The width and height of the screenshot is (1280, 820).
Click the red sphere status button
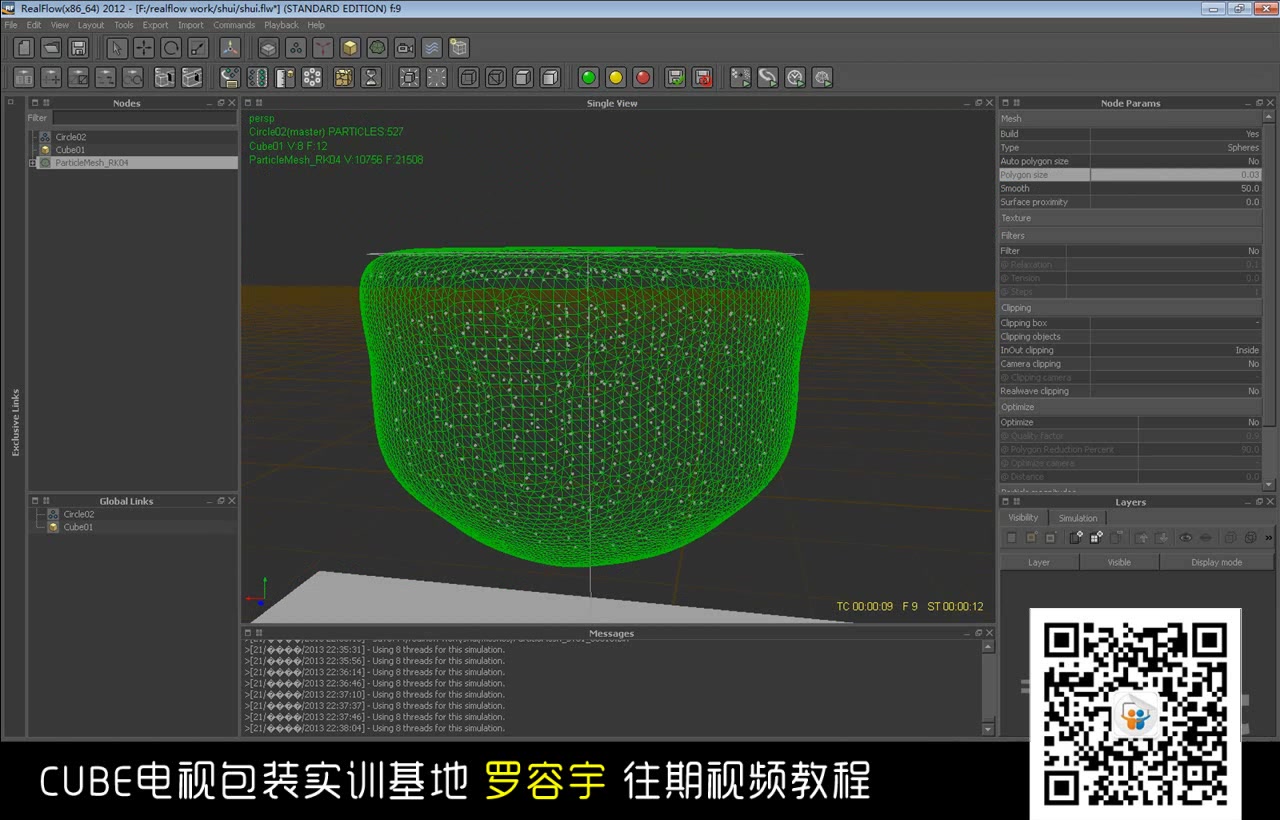point(643,78)
